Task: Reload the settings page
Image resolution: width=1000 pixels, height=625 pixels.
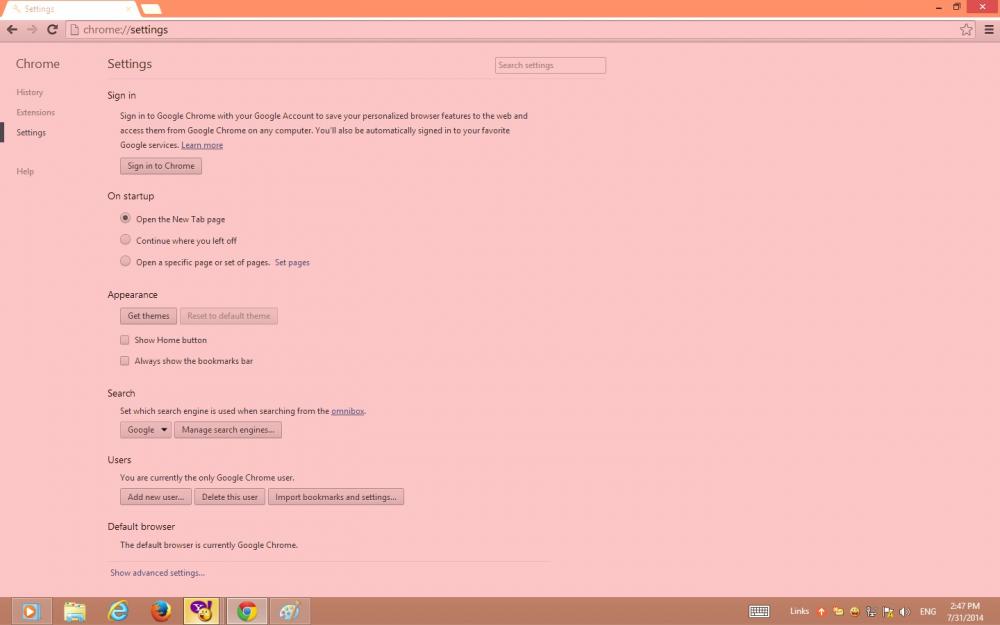Action: (52, 29)
